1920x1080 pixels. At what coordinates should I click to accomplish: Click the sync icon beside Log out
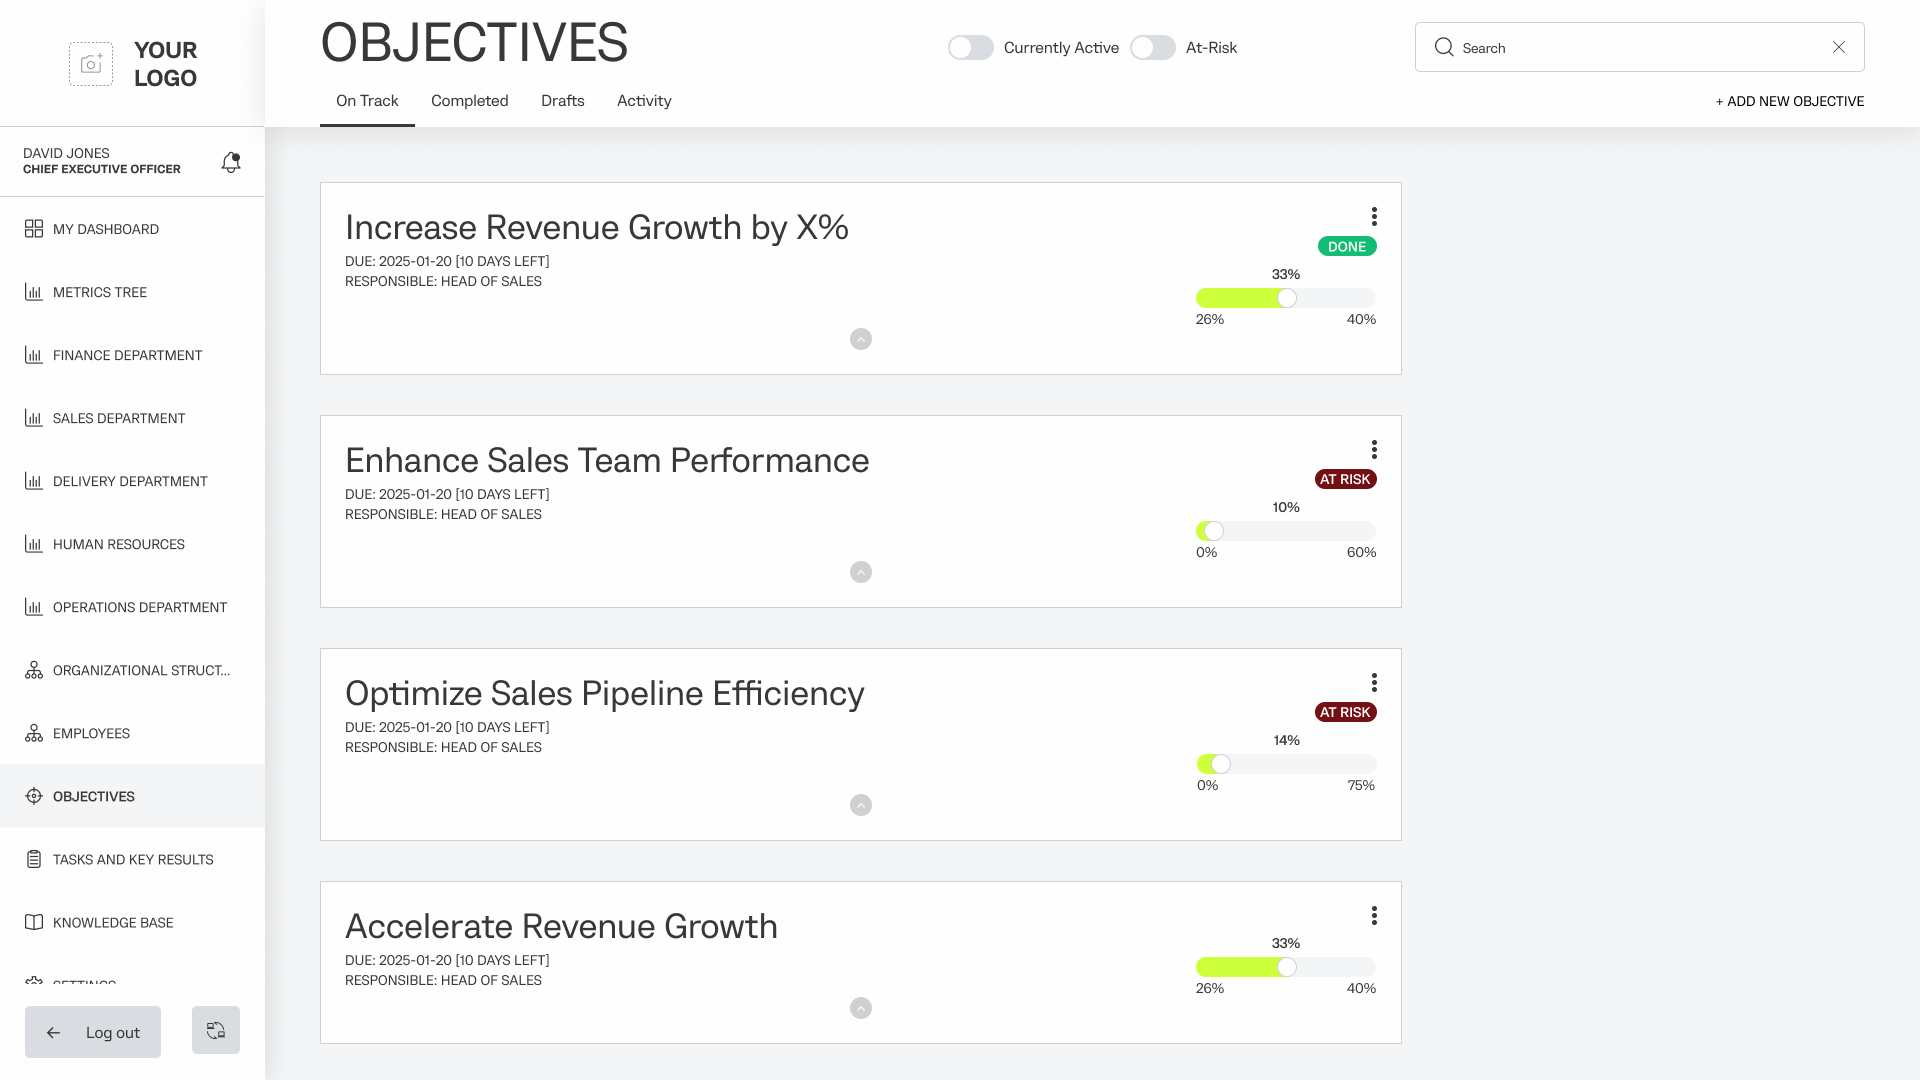[216, 1030]
